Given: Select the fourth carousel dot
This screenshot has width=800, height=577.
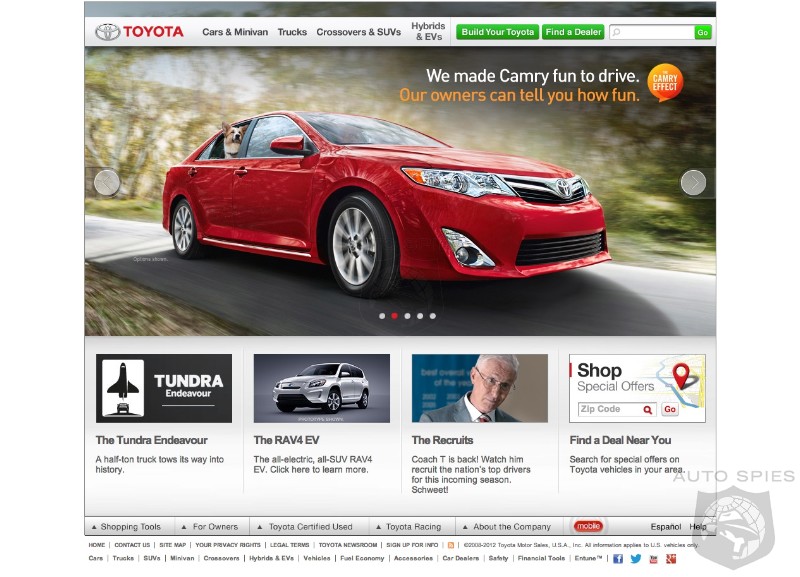Looking at the screenshot, I should pyautogui.click(x=420, y=316).
